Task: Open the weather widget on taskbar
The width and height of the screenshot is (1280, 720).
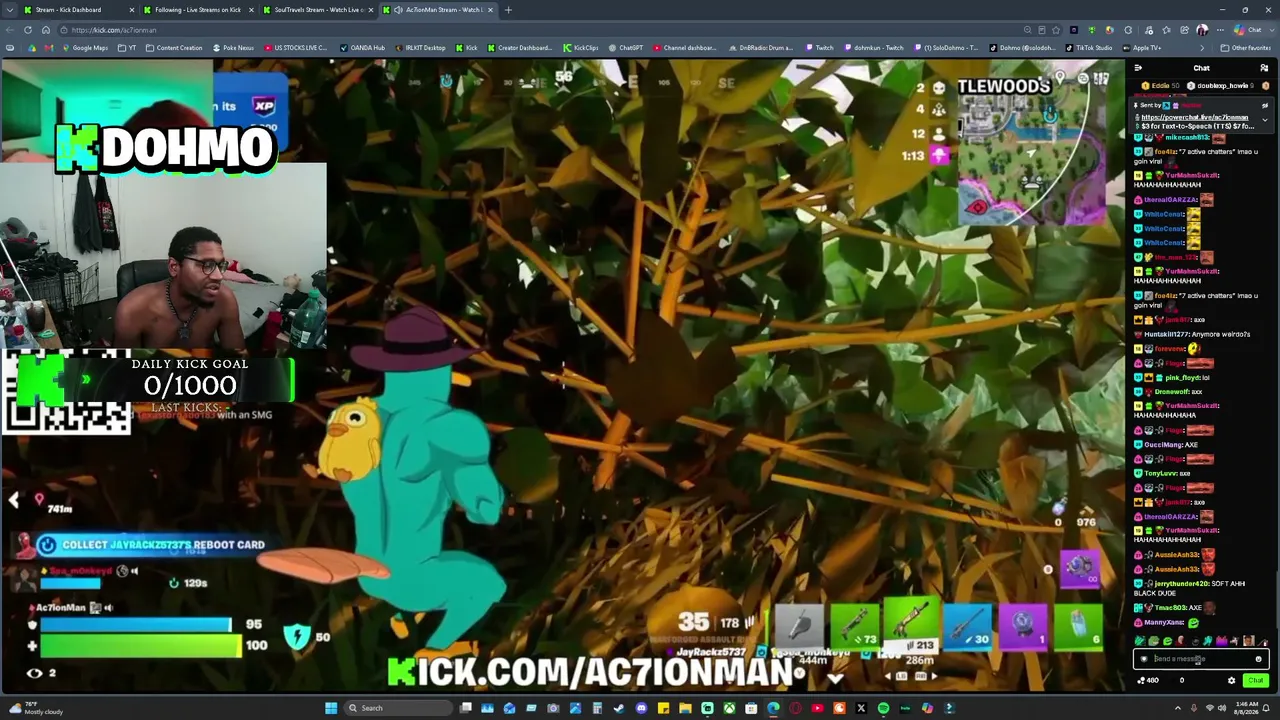Action: pos(35,708)
